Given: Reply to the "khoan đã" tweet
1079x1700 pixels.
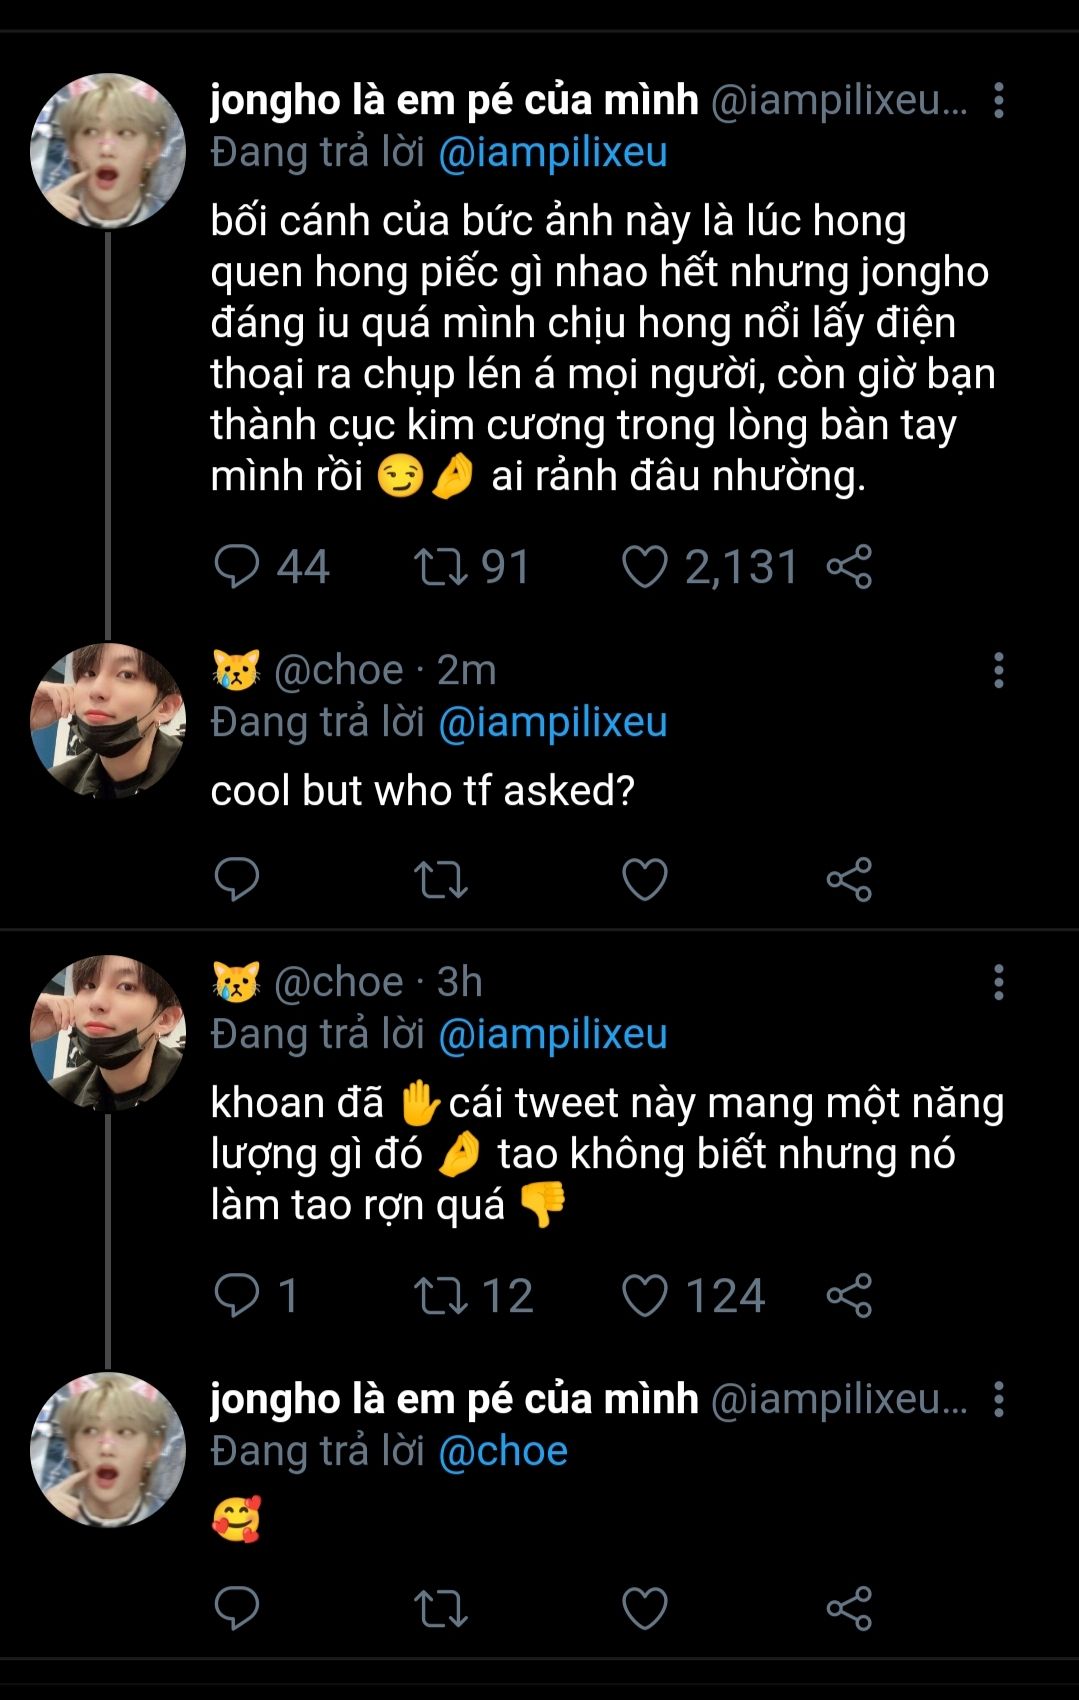Looking at the screenshot, I should click(x=237, y=1296).
